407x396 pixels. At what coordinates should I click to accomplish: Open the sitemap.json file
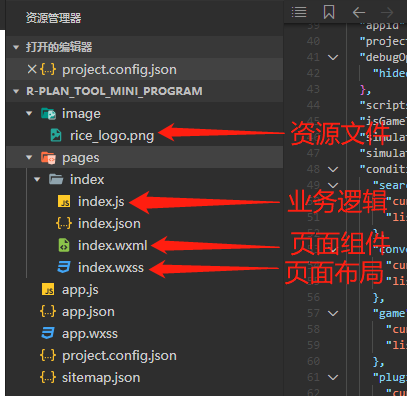[x=101, y=378]
